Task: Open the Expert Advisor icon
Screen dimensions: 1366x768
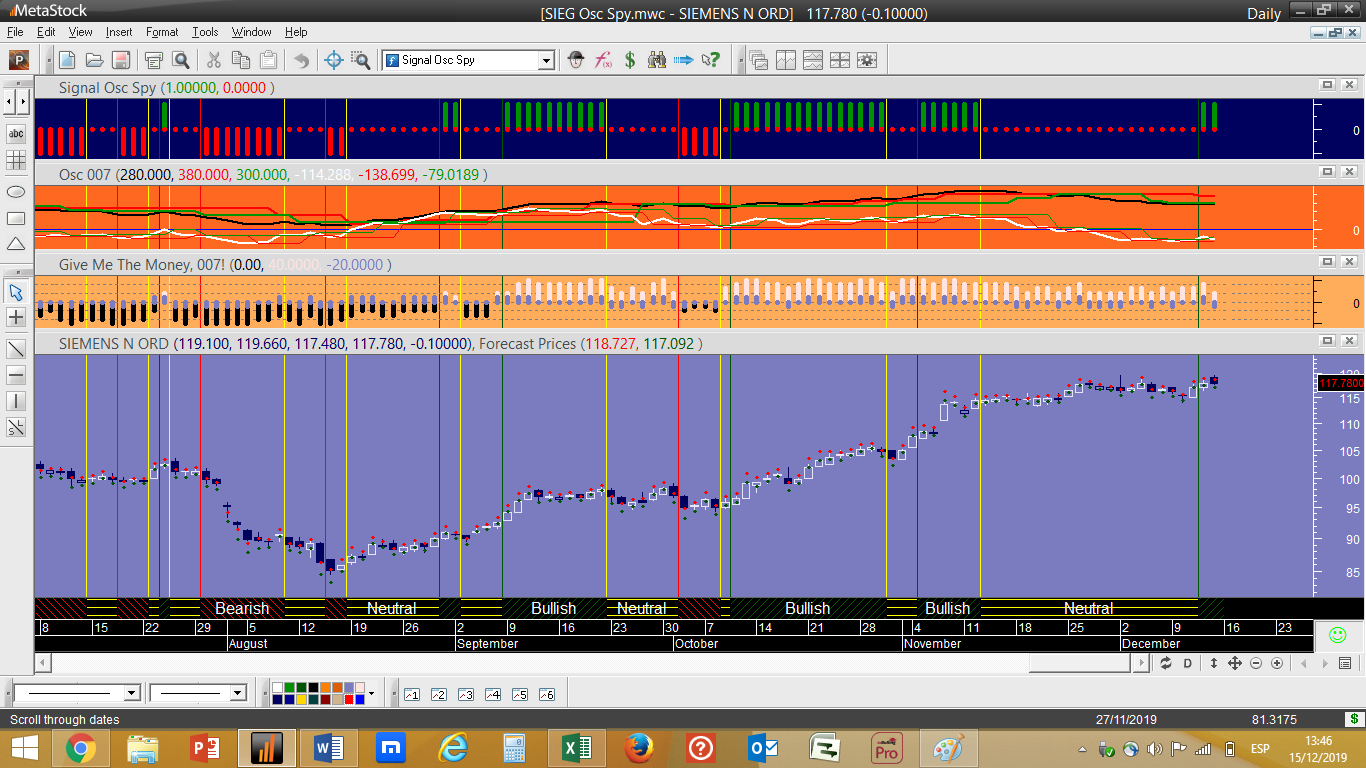Action: tap(576, 60)
